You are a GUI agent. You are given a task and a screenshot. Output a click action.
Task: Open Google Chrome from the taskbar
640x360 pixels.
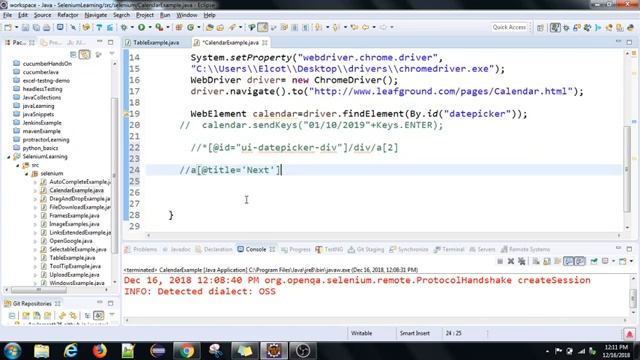pos(186,351)
